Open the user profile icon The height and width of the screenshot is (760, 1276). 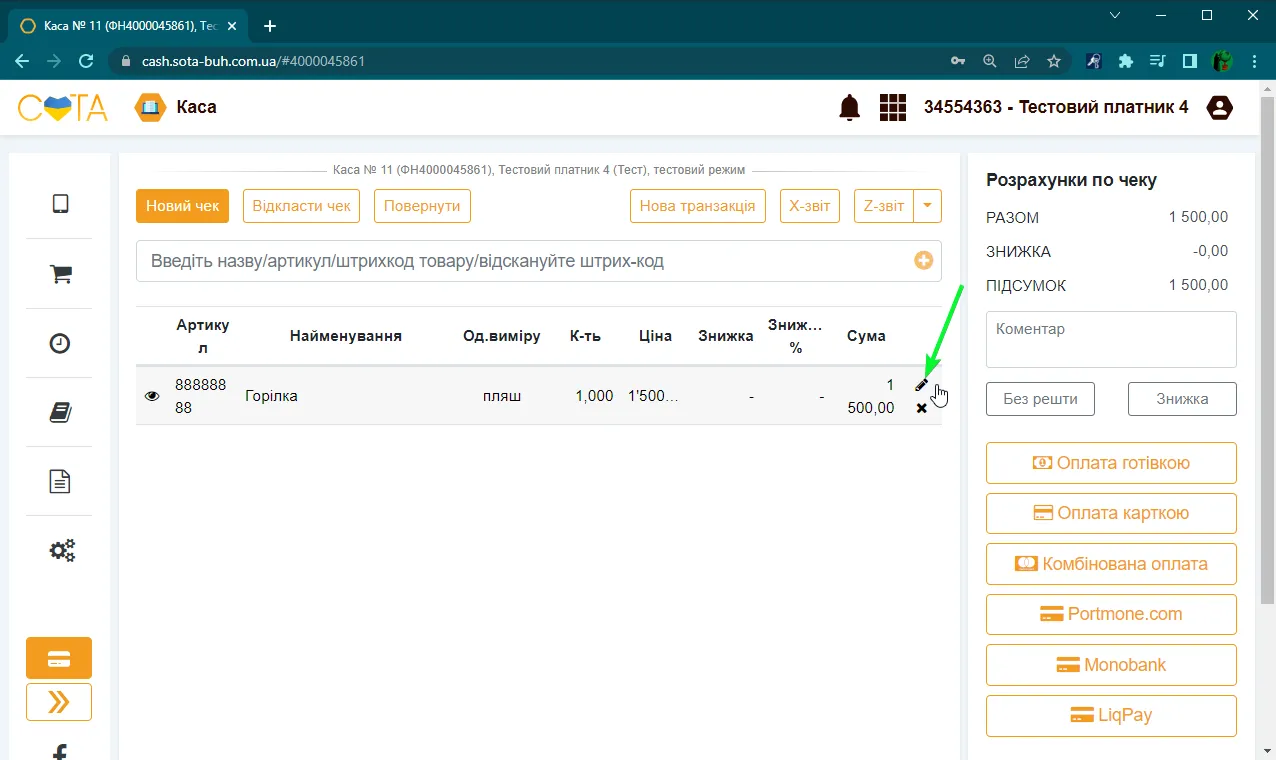[1220, 107]
